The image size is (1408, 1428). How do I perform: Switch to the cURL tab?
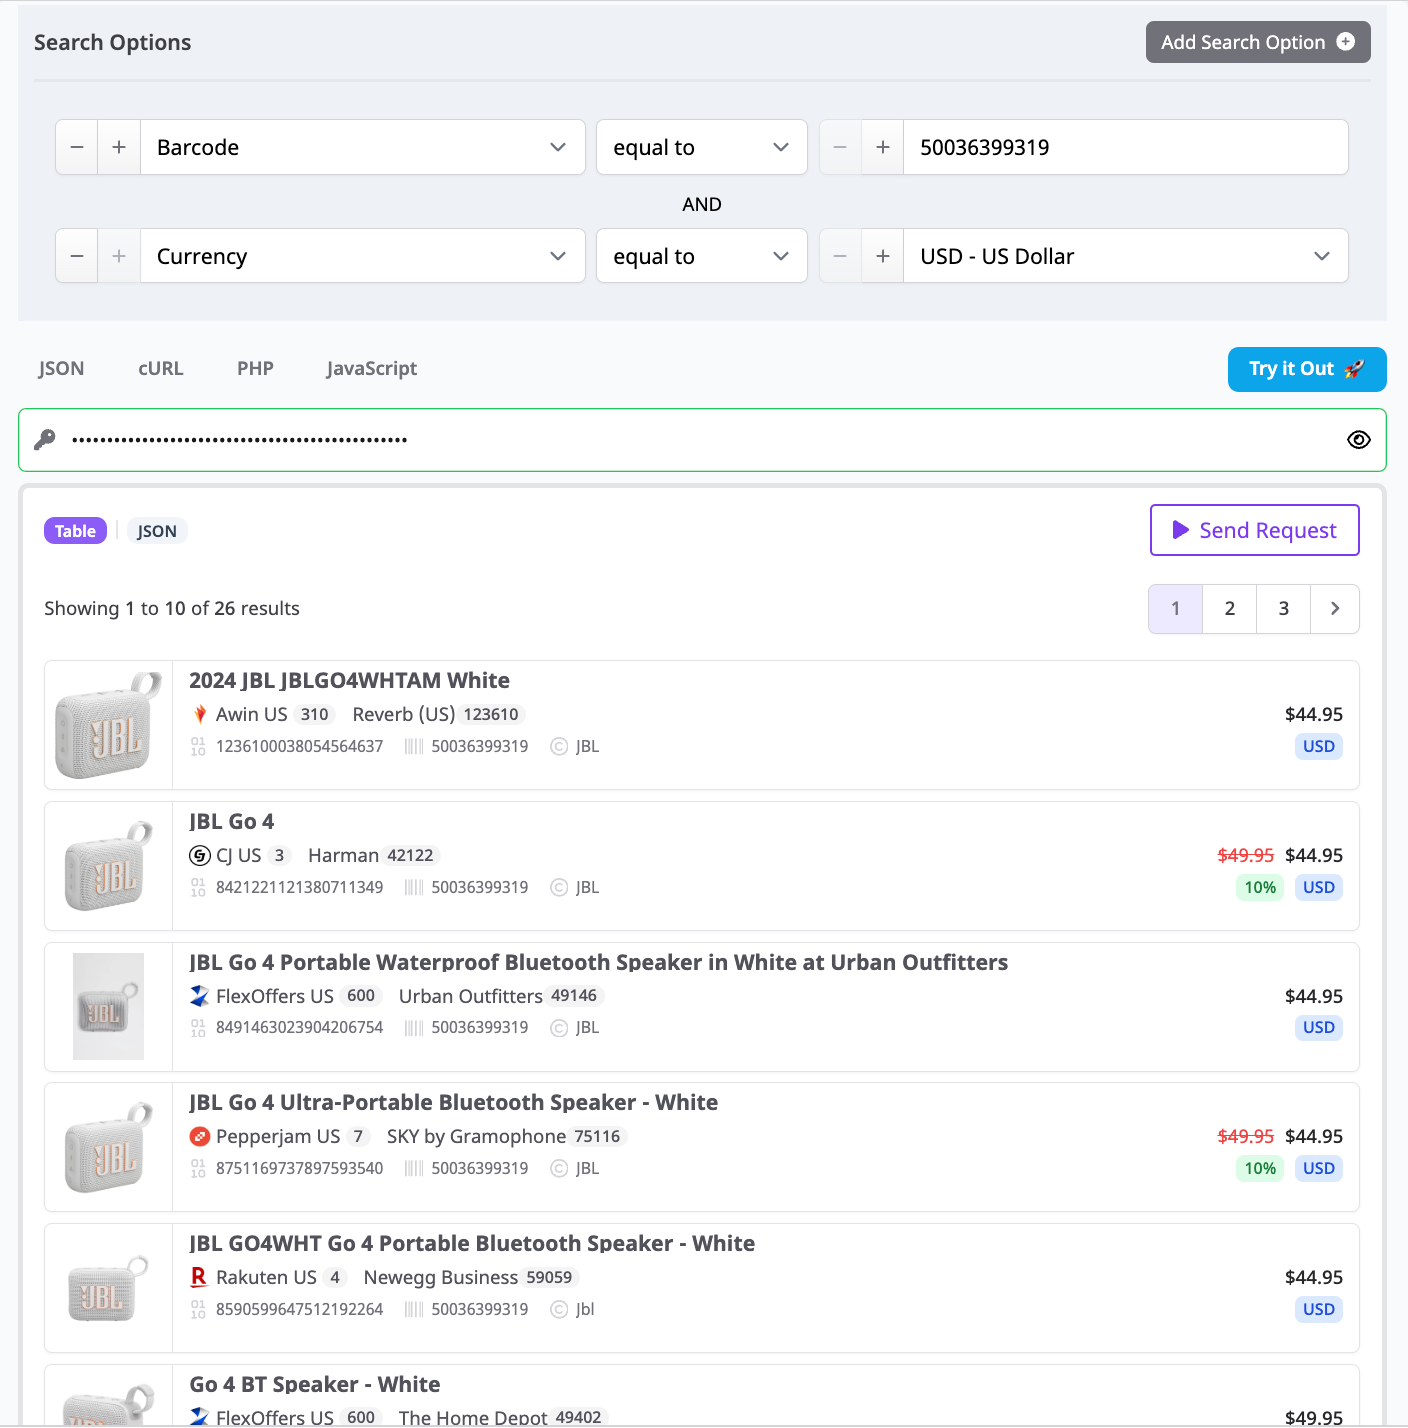(161, 368)
